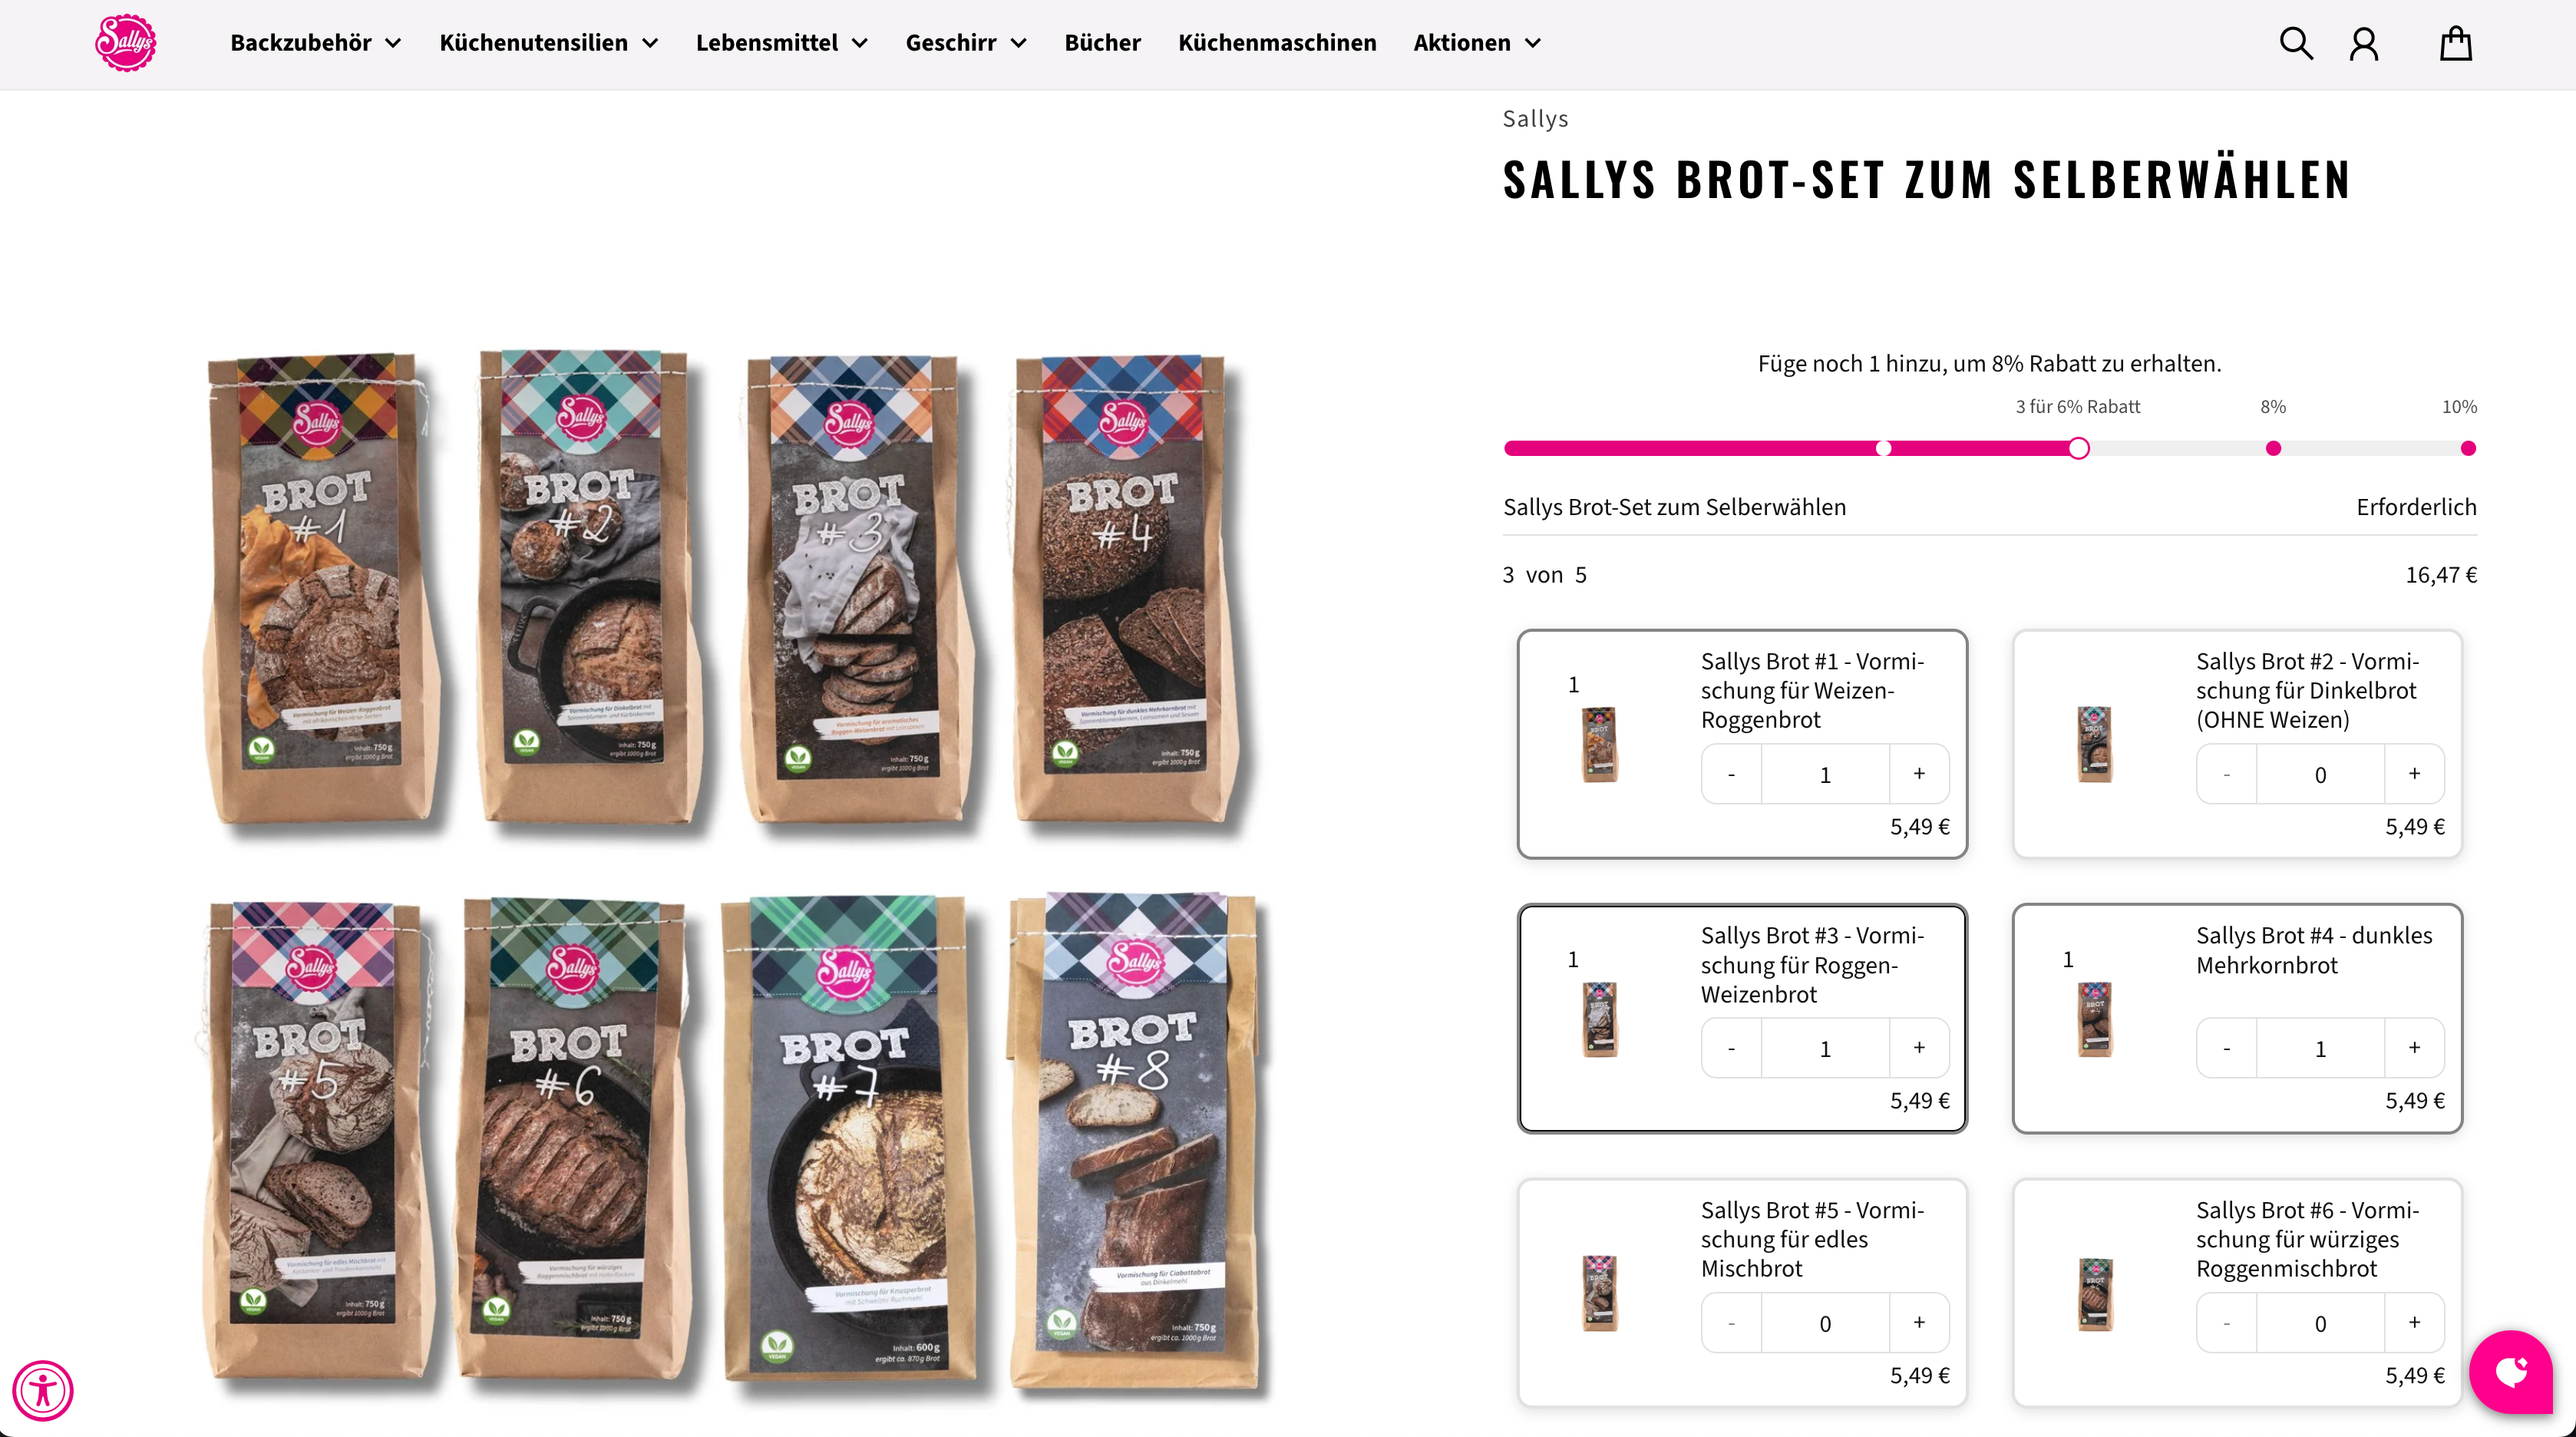Remove one Brot #4 dunkles Mehrkornbrot
This screenshot has width=2576, height=1437.
[2226, 1049]
